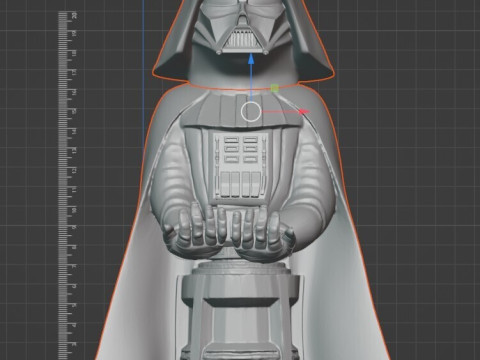
Task: Click the white circle at gizmo center
Action: pos(251,112)
